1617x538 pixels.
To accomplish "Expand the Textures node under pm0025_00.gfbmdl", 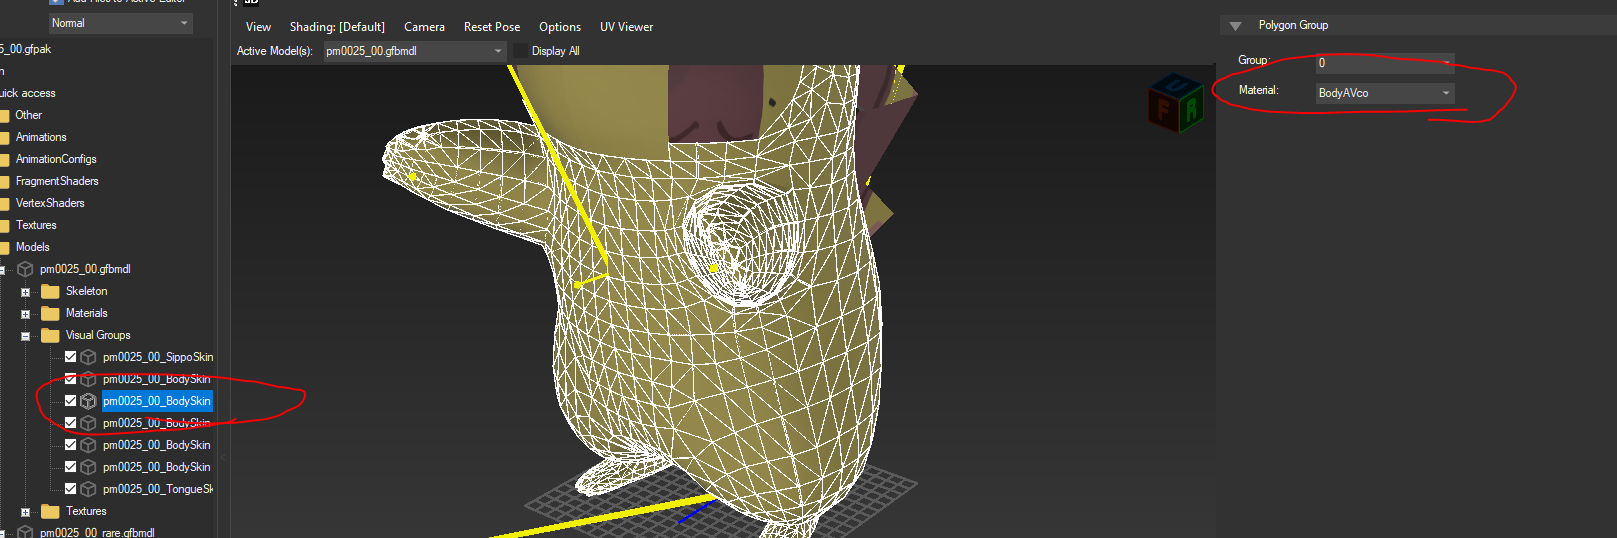I will (x=25, y=512).
